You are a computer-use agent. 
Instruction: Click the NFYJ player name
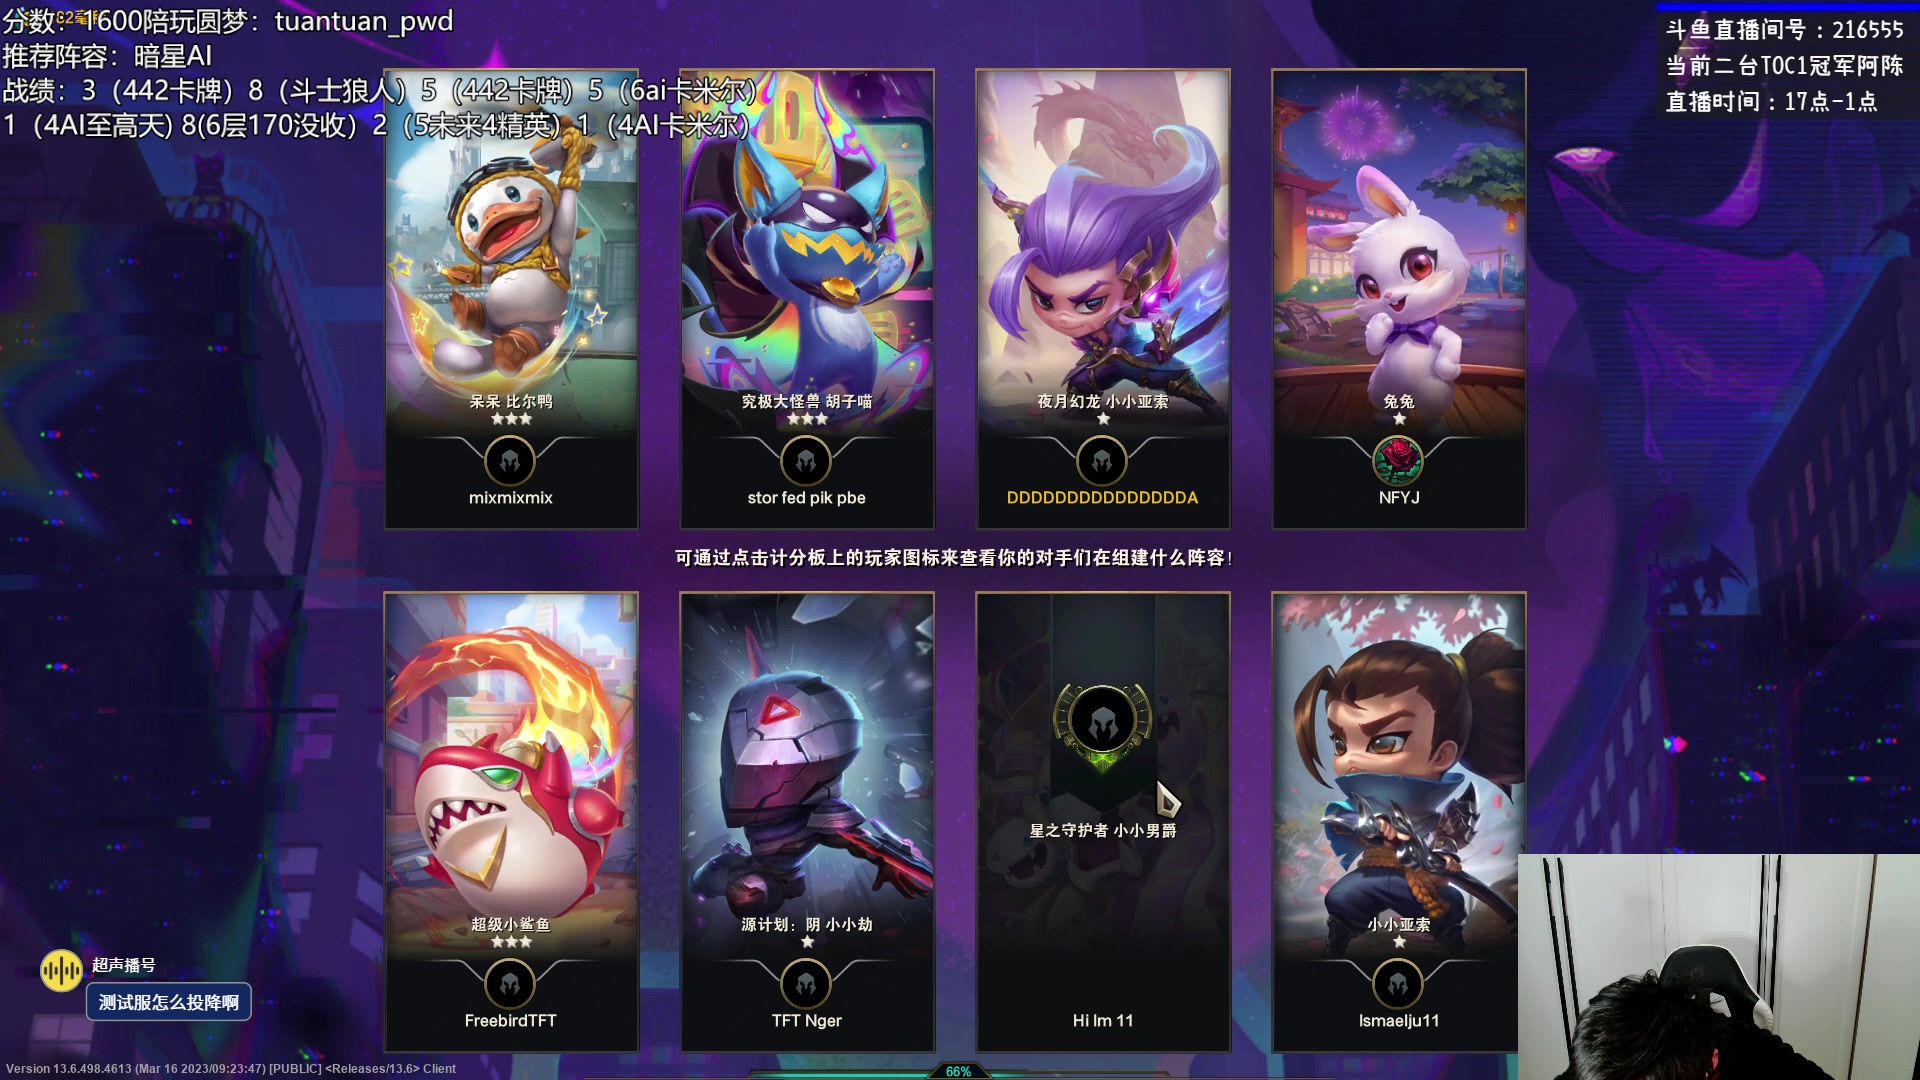click(x=1399, y=497)
